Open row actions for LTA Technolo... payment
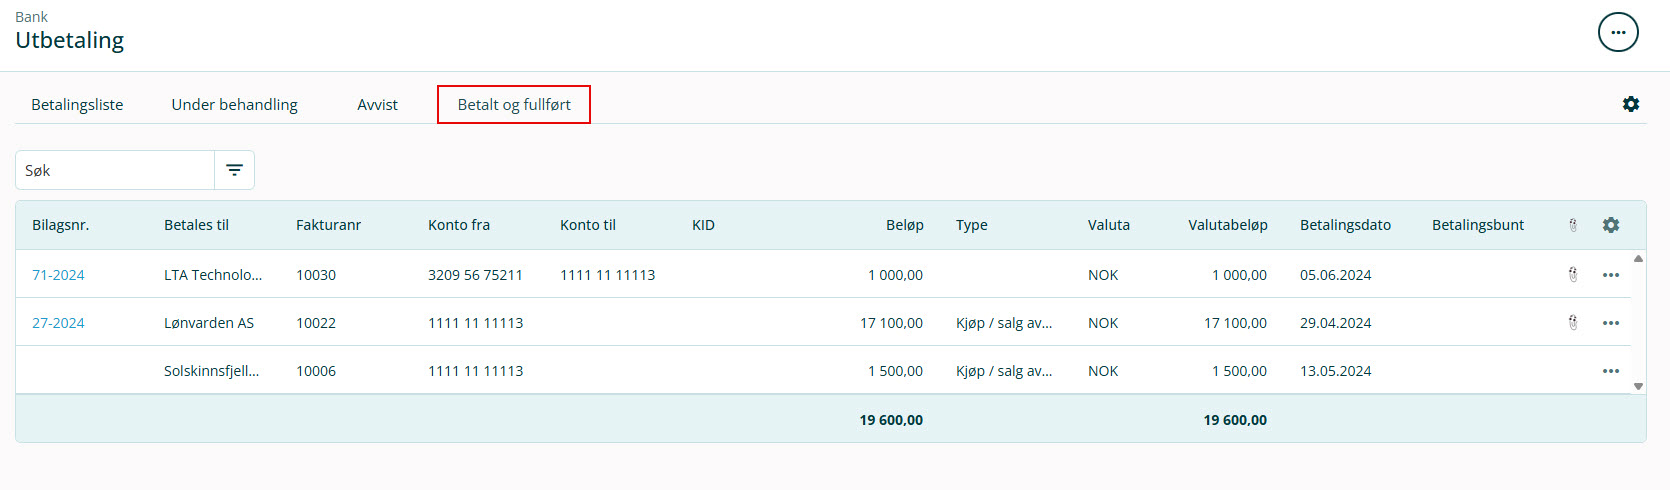 tap(1611, 275)
